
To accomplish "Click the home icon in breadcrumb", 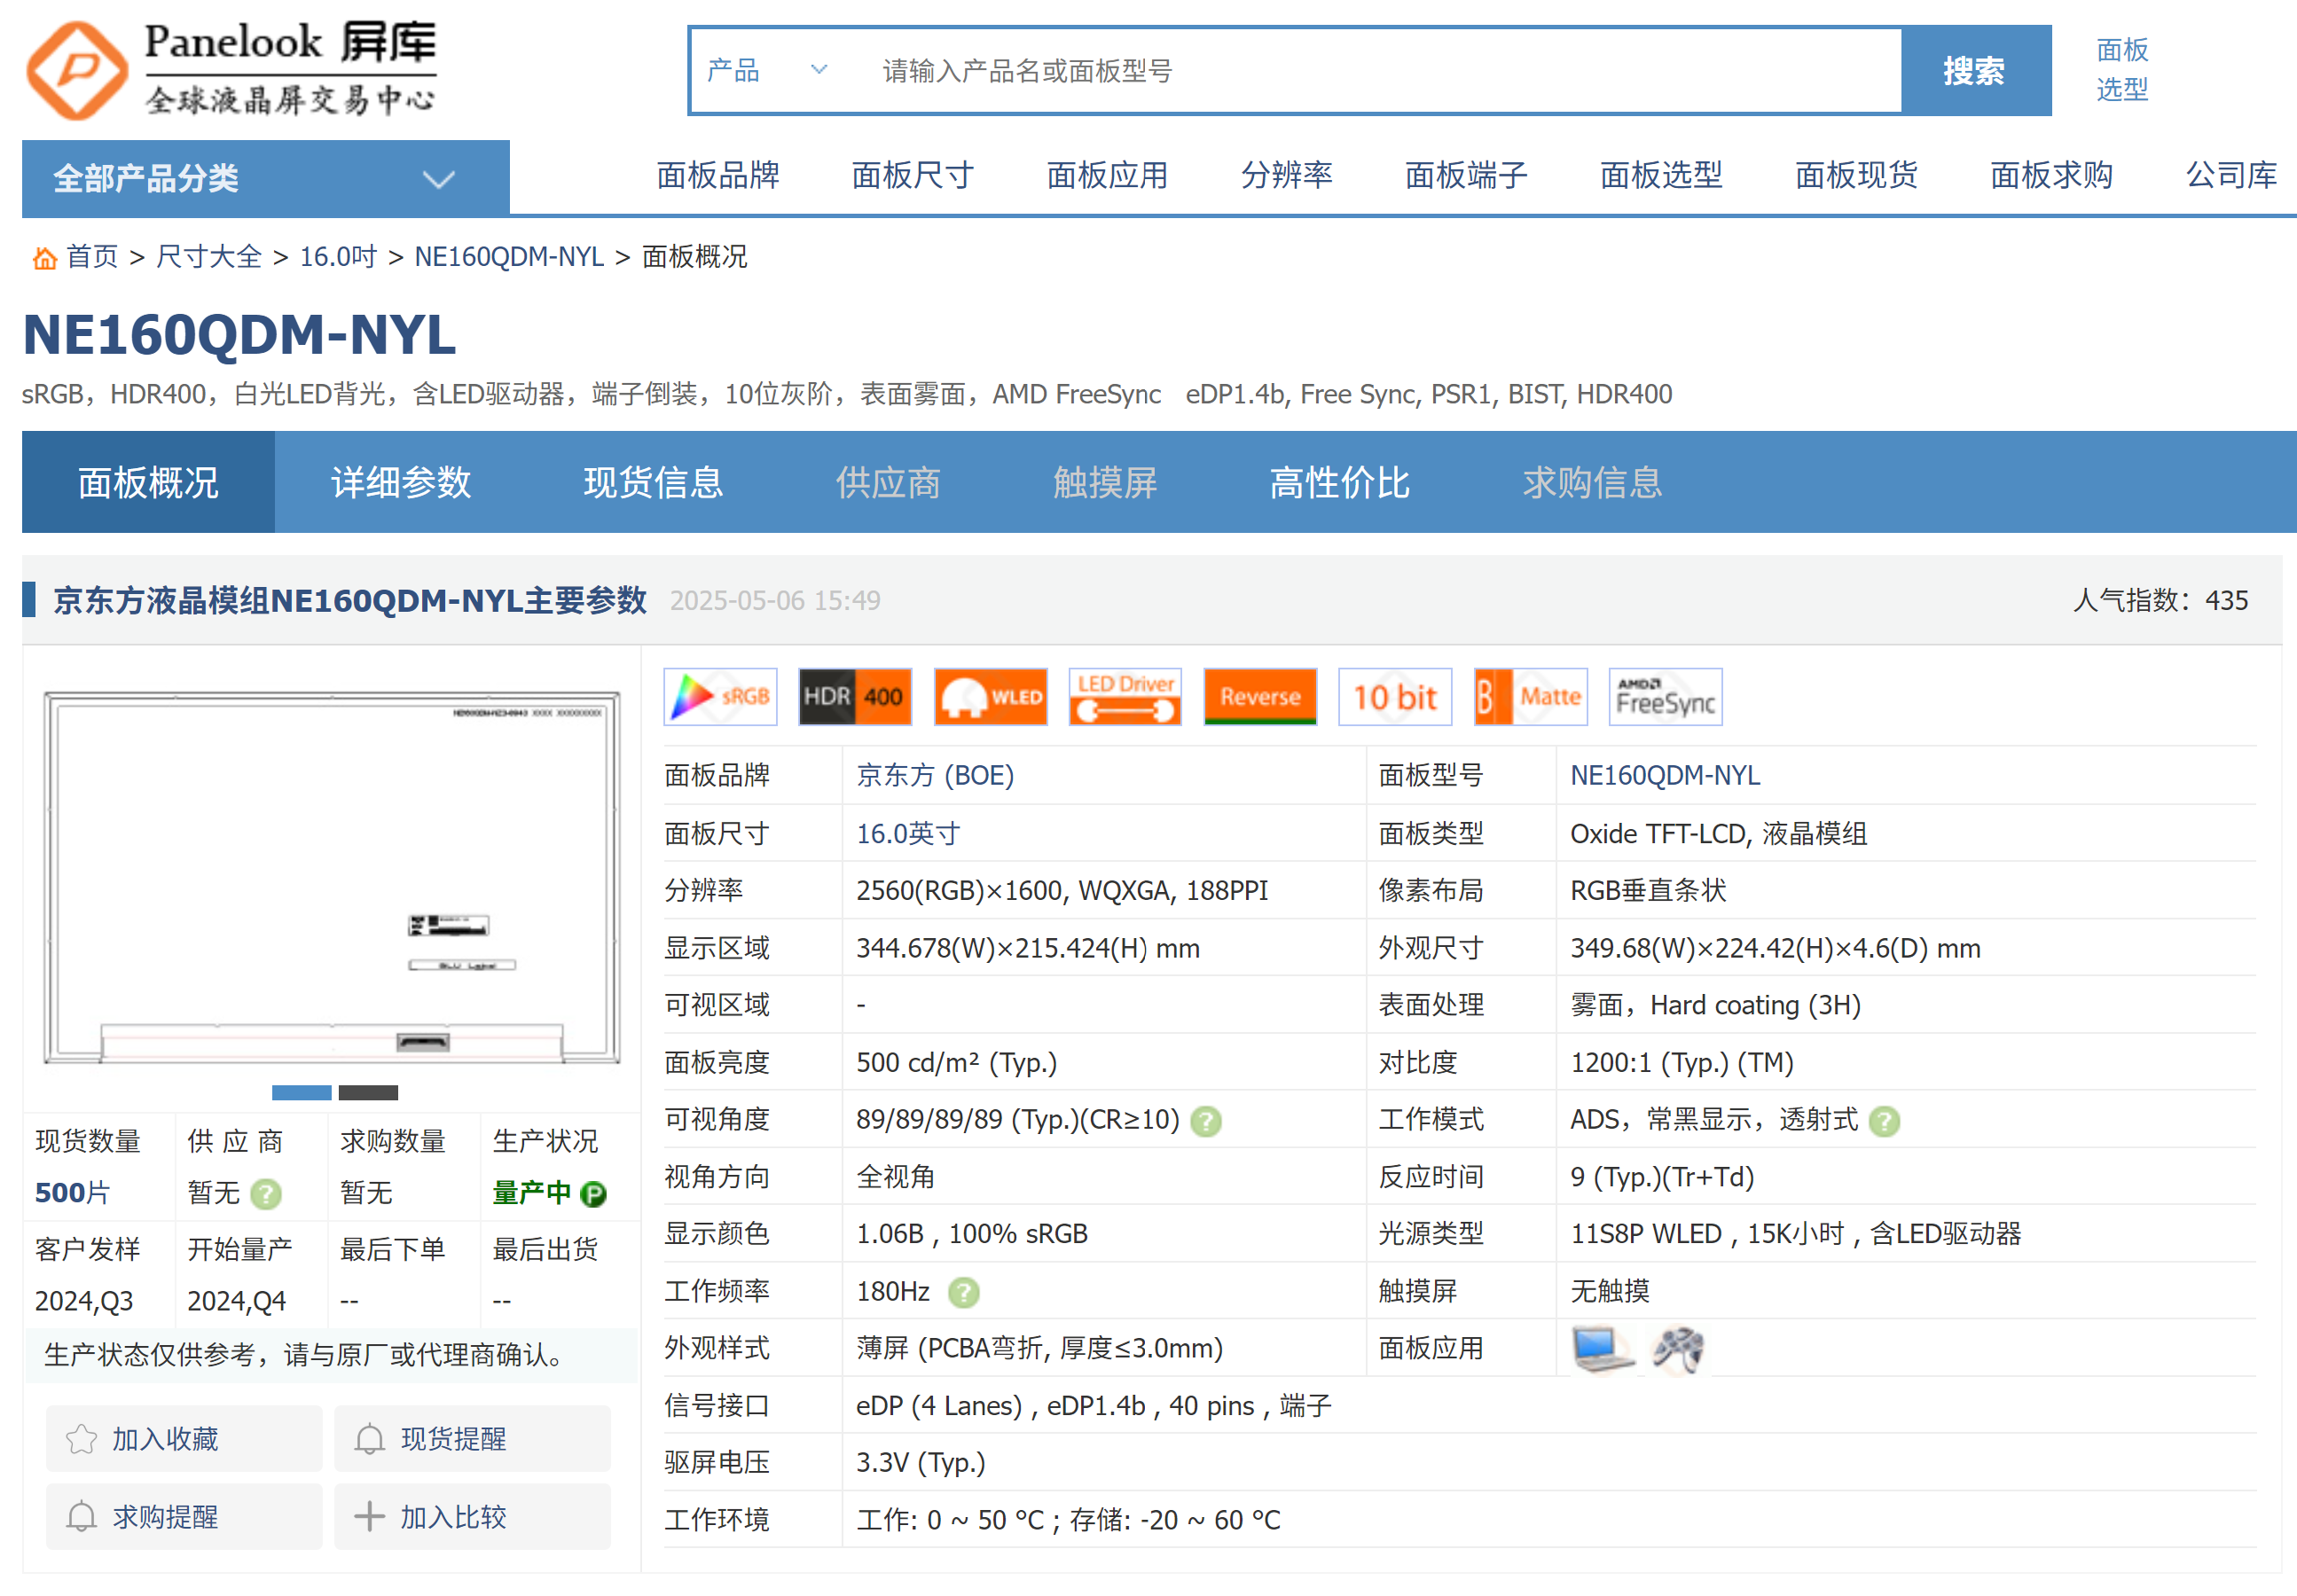I will [x=44, y=259].
